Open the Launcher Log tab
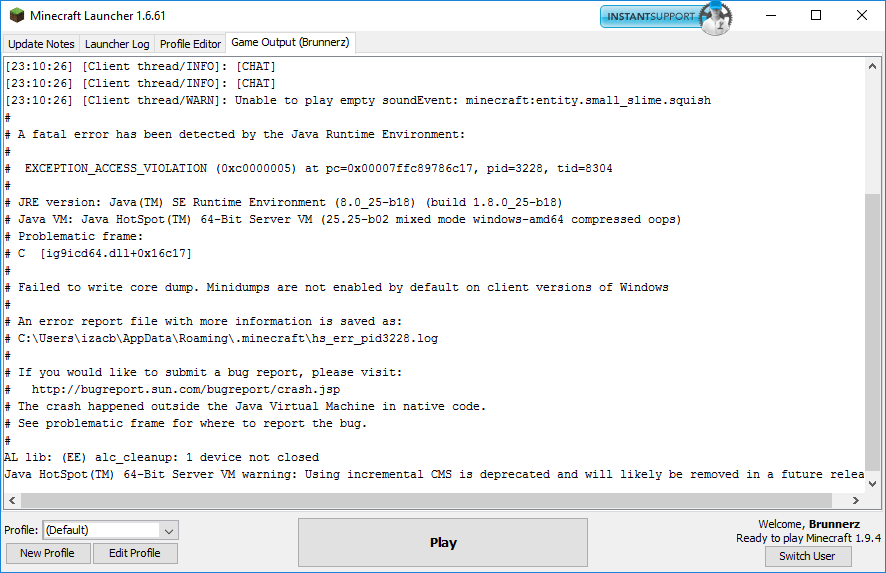Screen dimensions: 886x573 point(117,44)
